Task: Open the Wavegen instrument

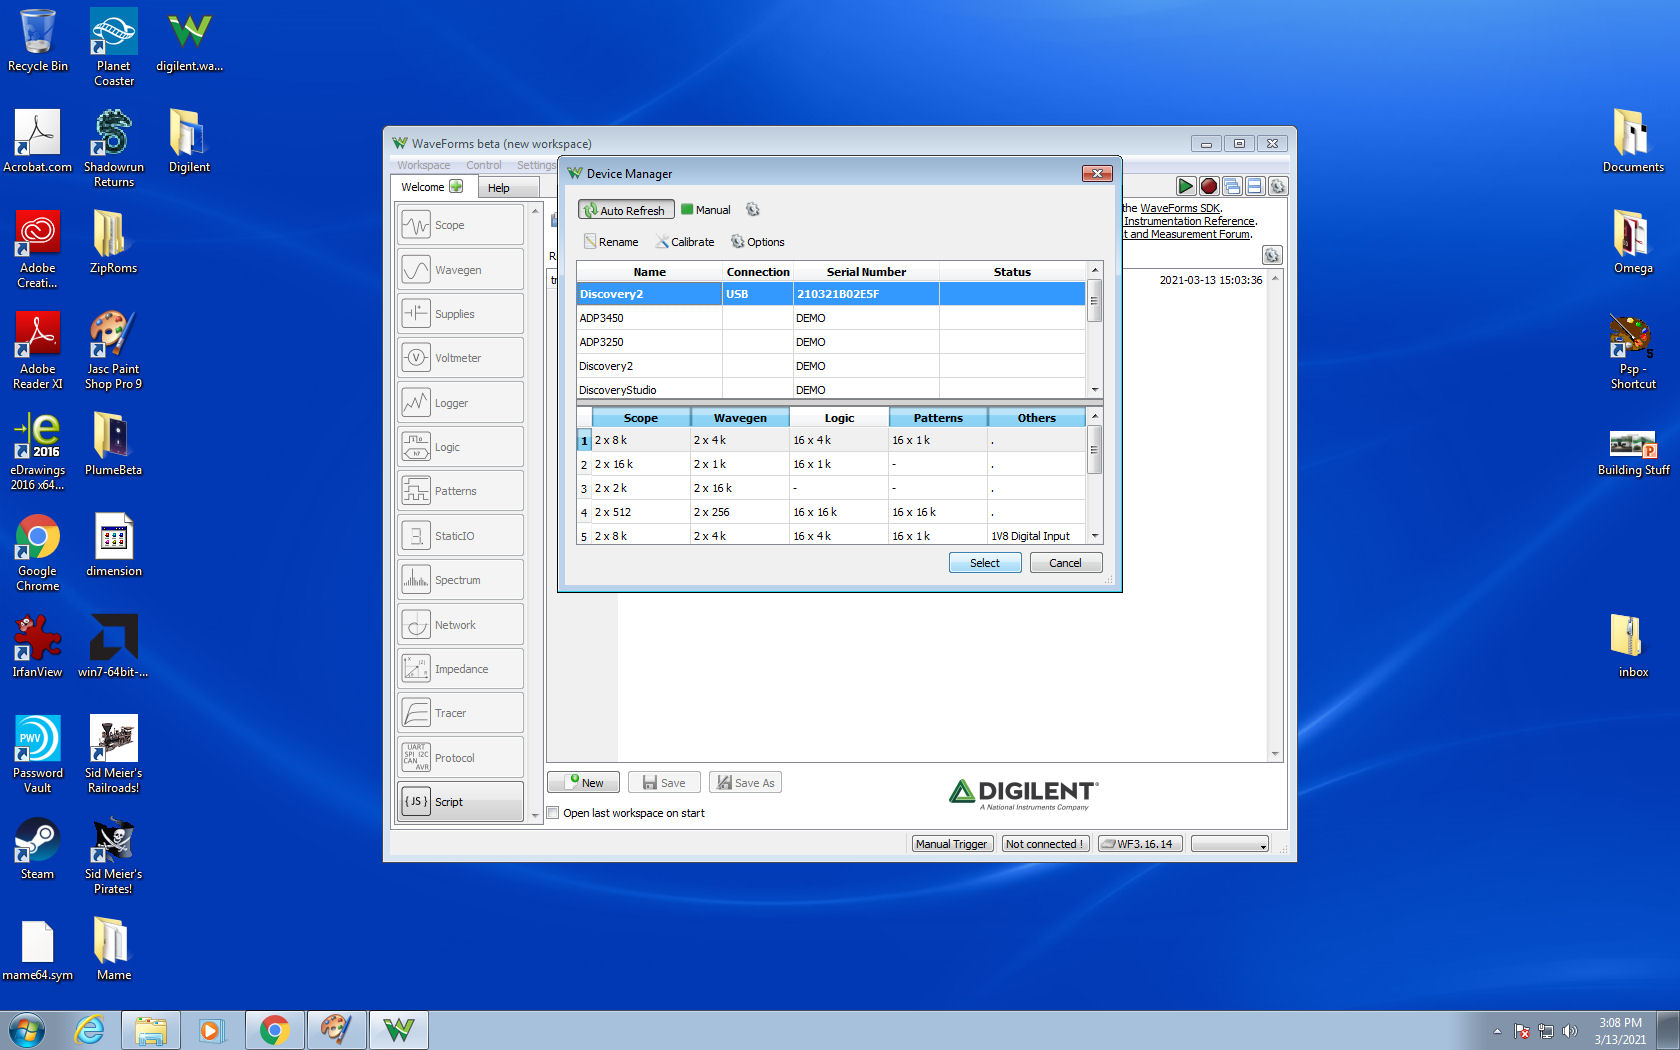Action: click(x=460, y=270)
